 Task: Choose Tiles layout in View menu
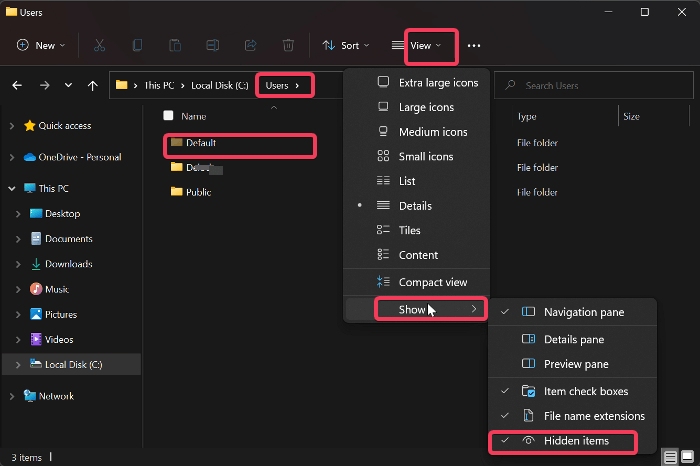point(409,230)
